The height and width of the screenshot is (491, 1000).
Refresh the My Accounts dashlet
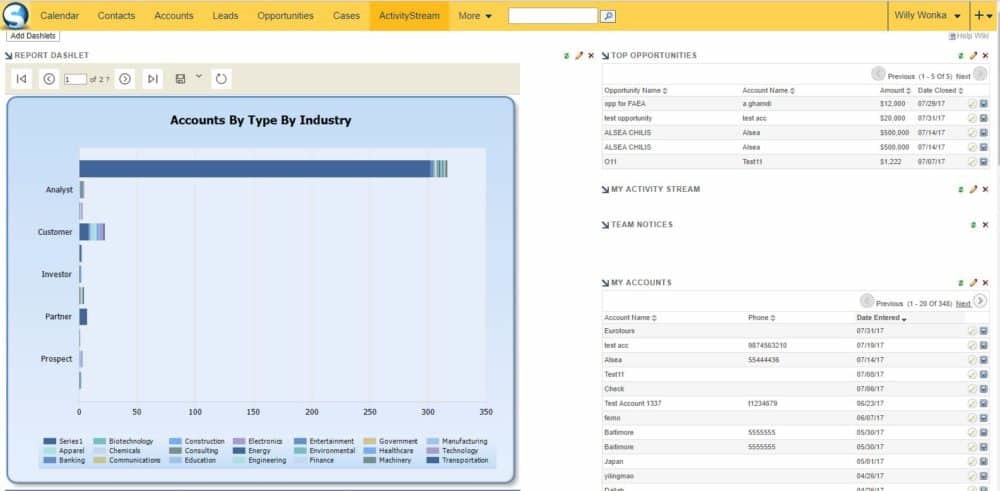pyautogui.click(x=960, y=283)
